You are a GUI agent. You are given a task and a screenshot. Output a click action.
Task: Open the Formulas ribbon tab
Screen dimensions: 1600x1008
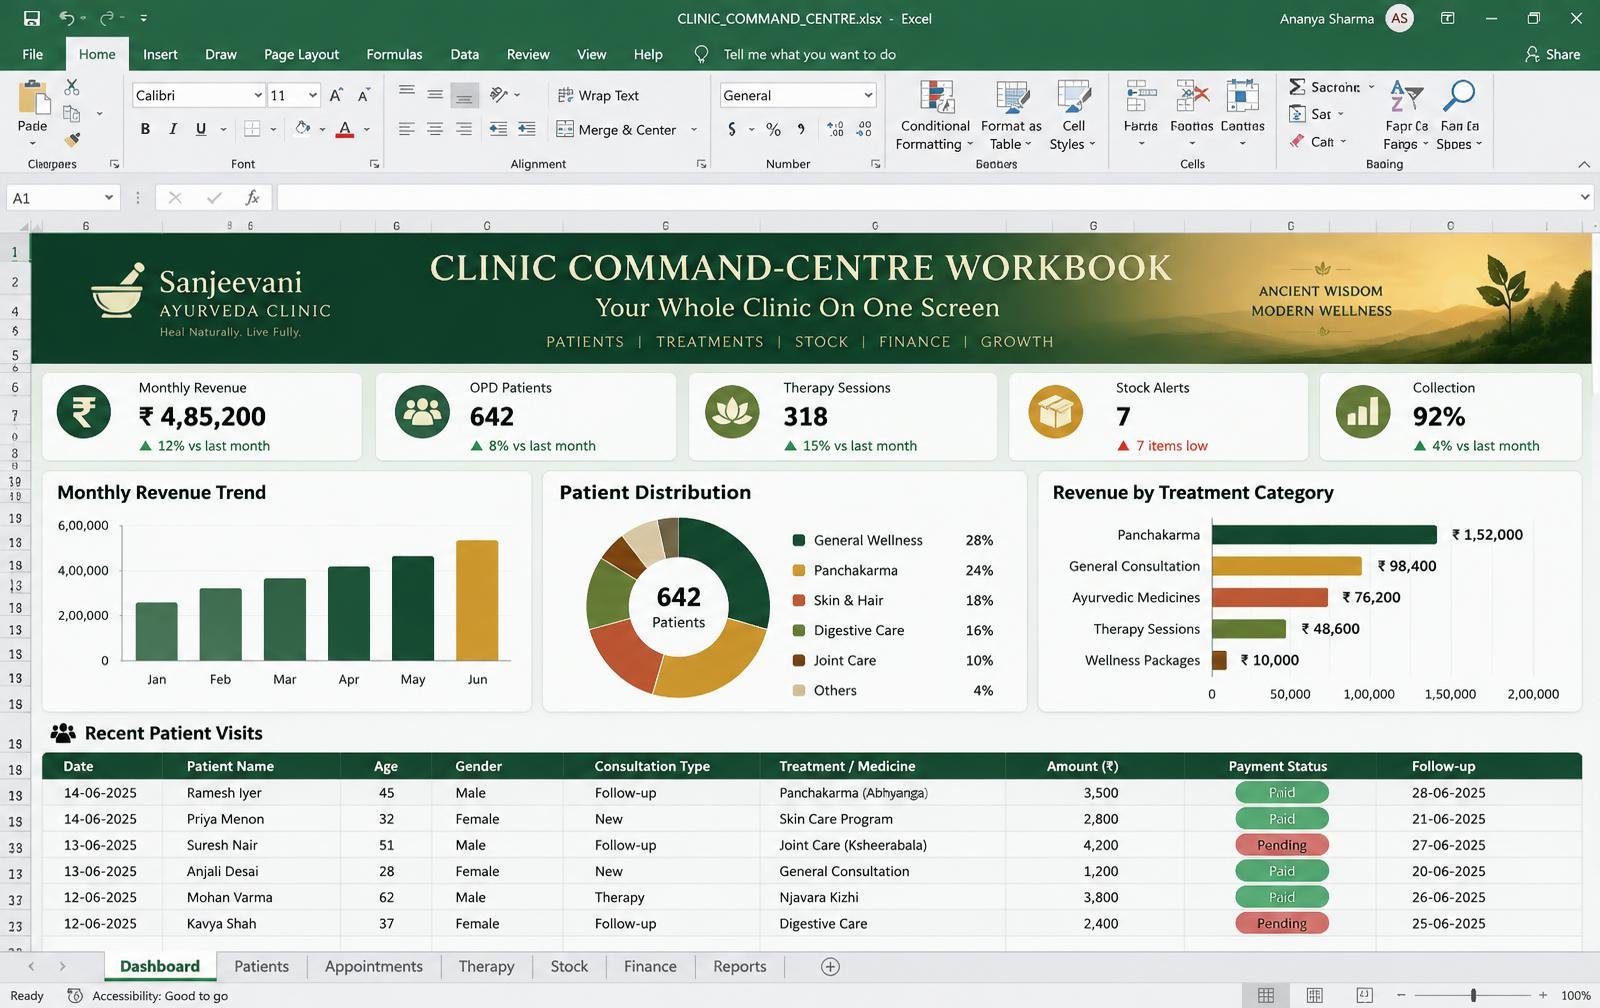[x=394, y=54]
